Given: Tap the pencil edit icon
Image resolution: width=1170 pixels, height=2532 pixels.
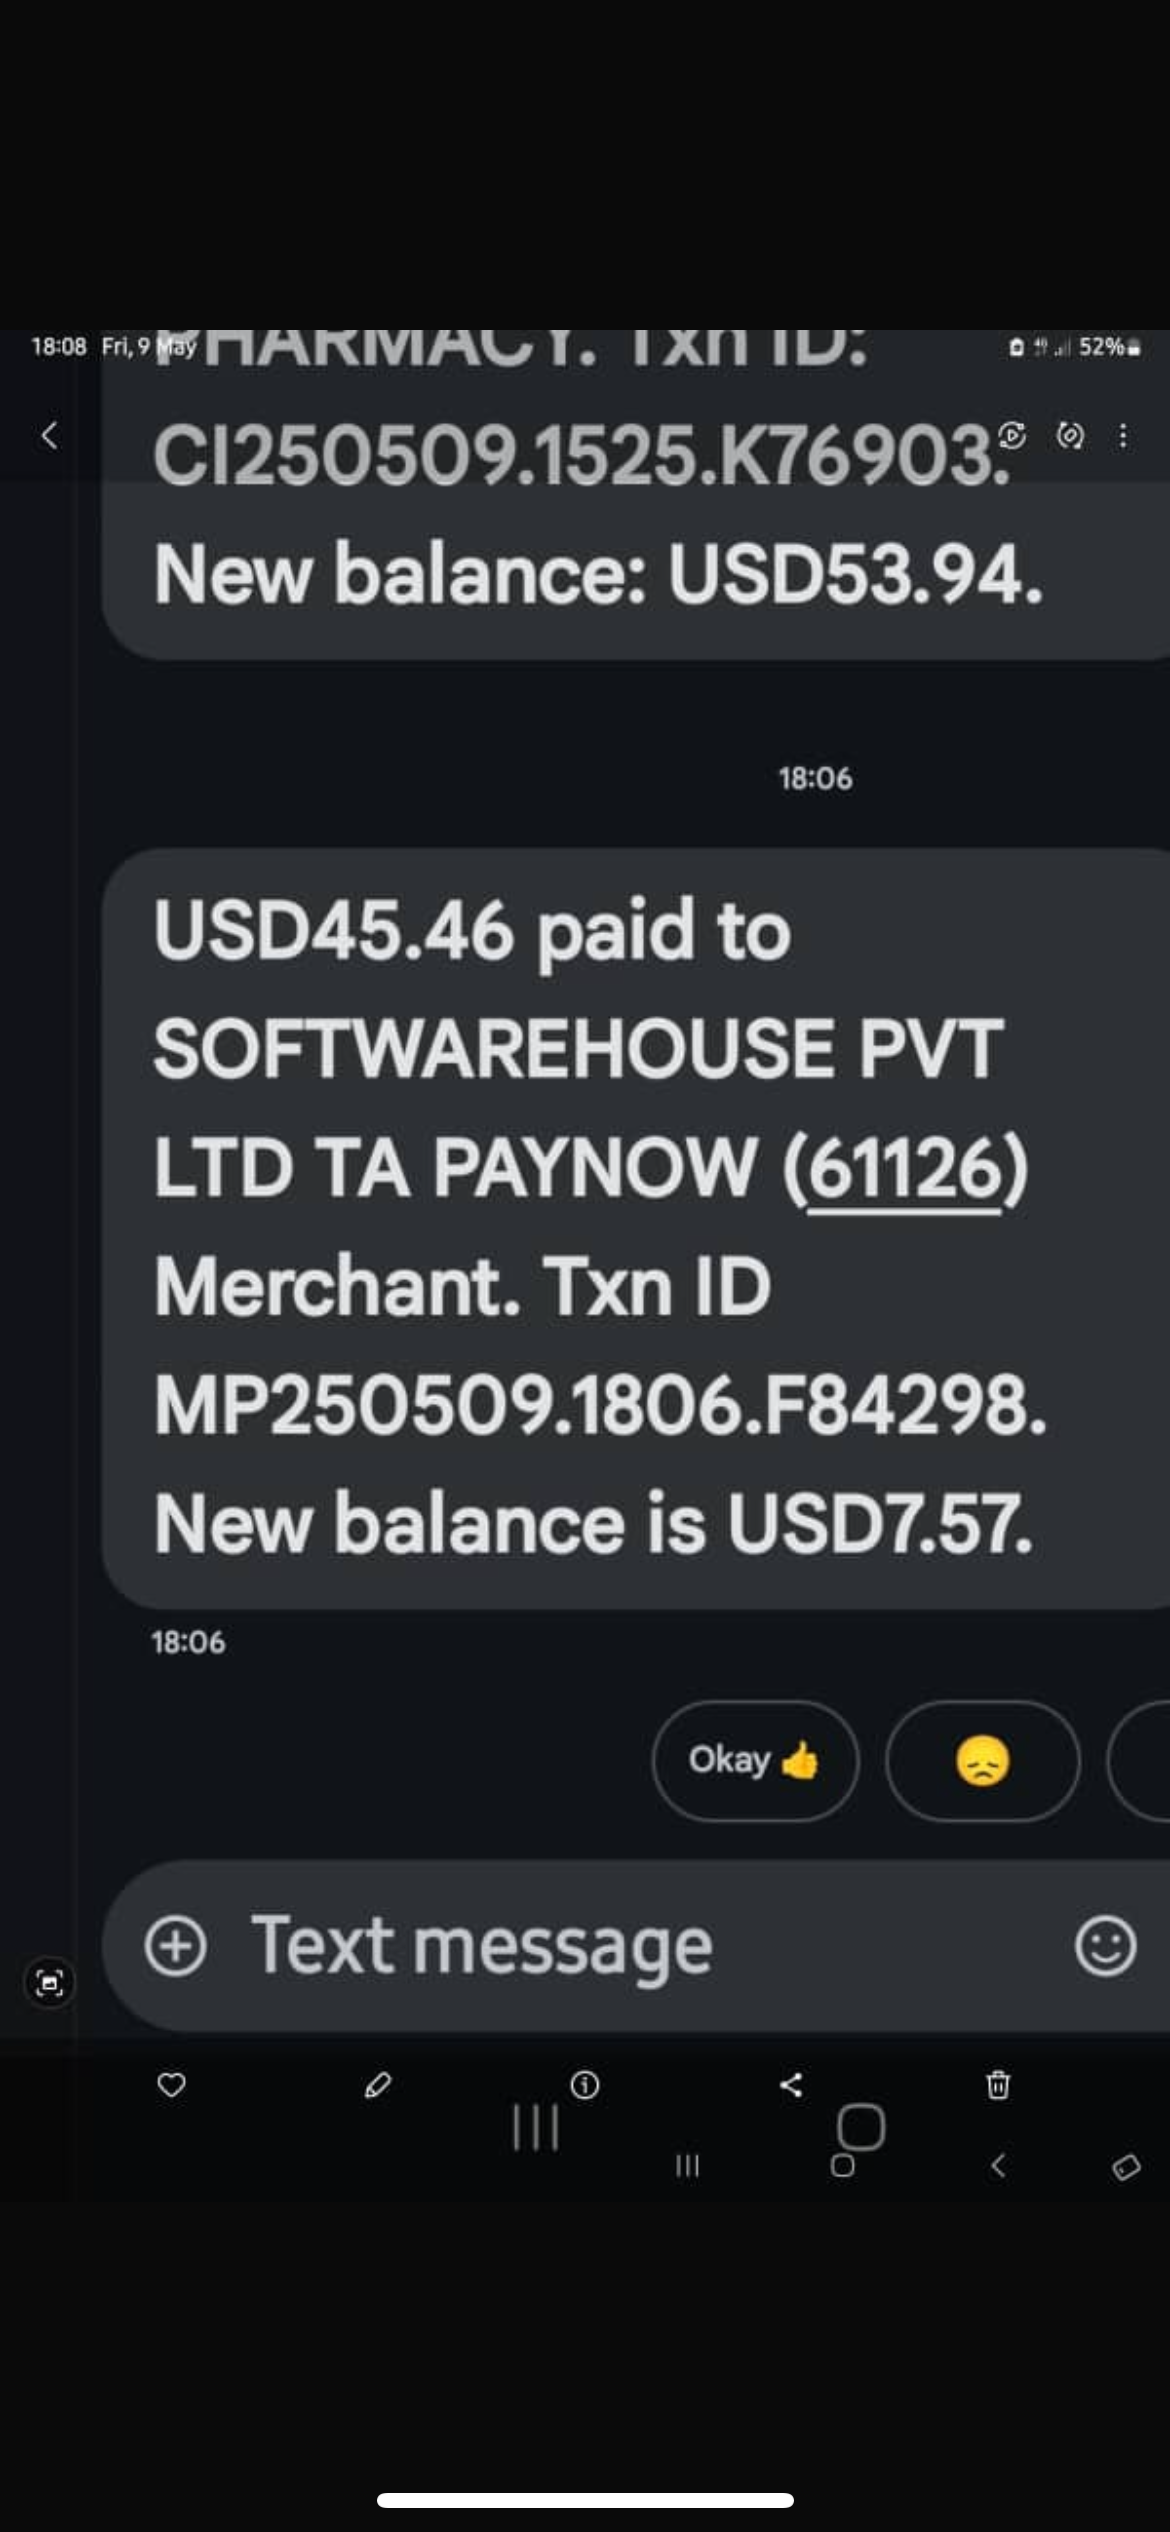Looking at the screenshot, I should click(x=378, y=2085).
